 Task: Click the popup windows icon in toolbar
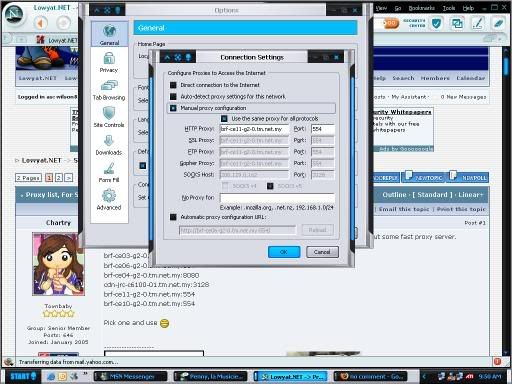tap(457, 23)
